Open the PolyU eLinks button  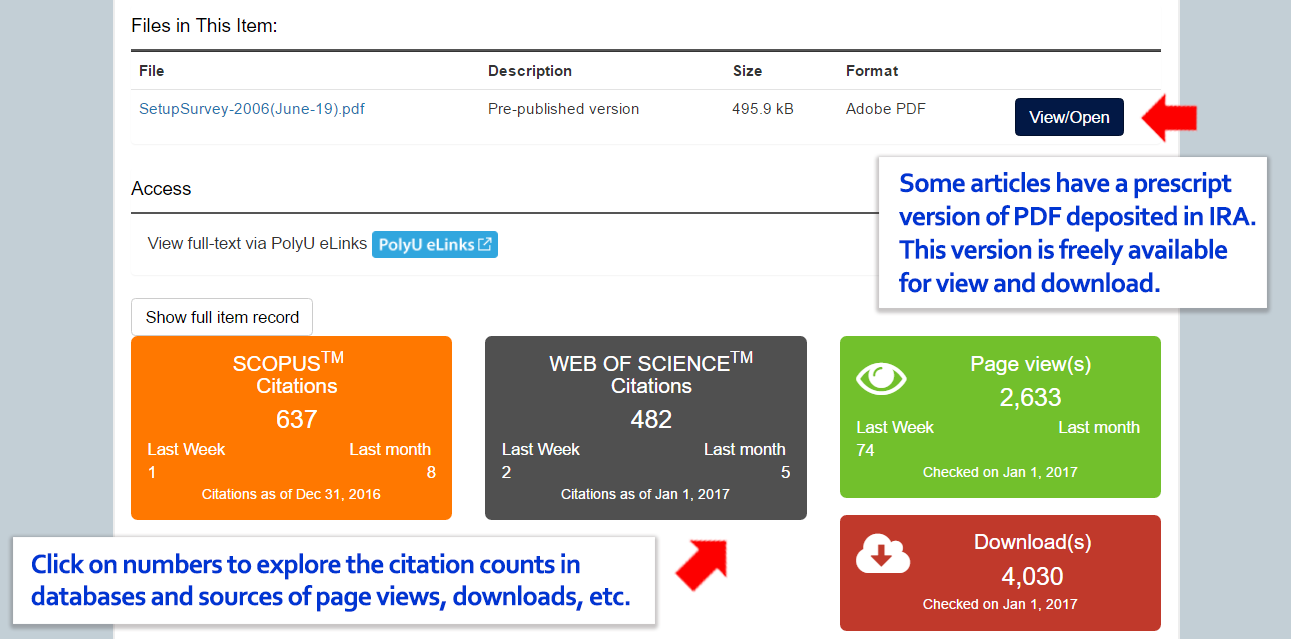pos(435,244)
